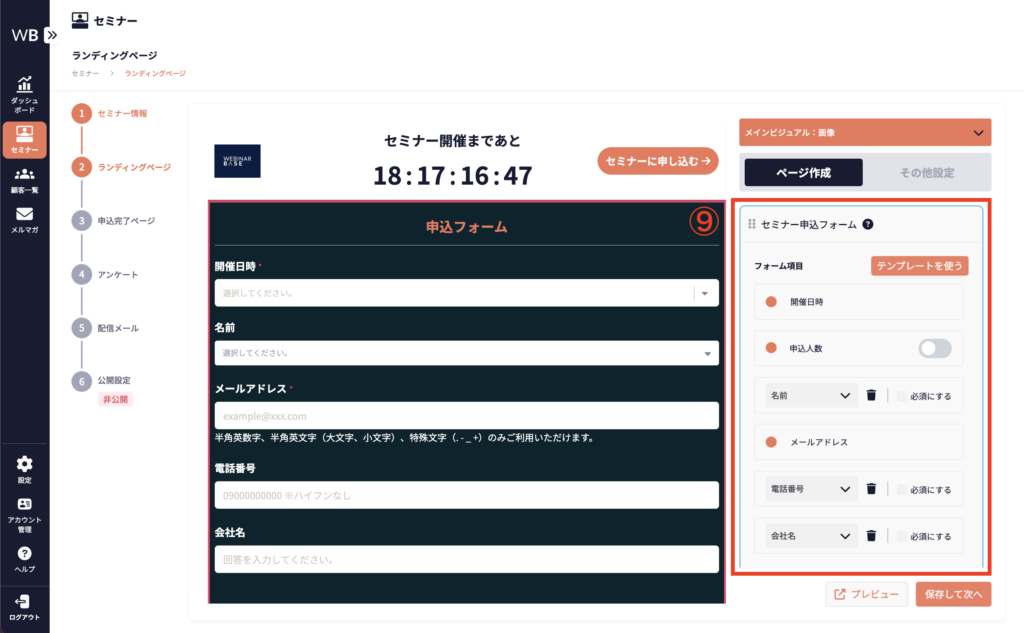Open the mail magazine envelope icon

coord(24,214)
